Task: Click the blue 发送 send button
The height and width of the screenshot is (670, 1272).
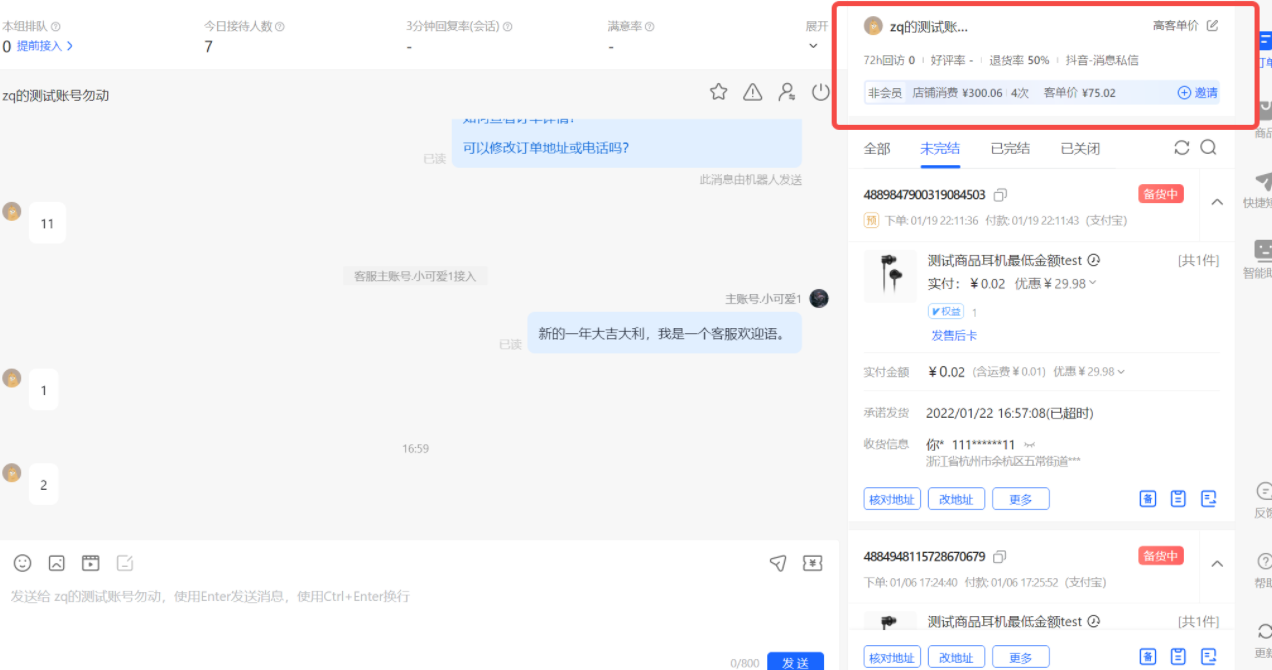Action: (795, 662)
